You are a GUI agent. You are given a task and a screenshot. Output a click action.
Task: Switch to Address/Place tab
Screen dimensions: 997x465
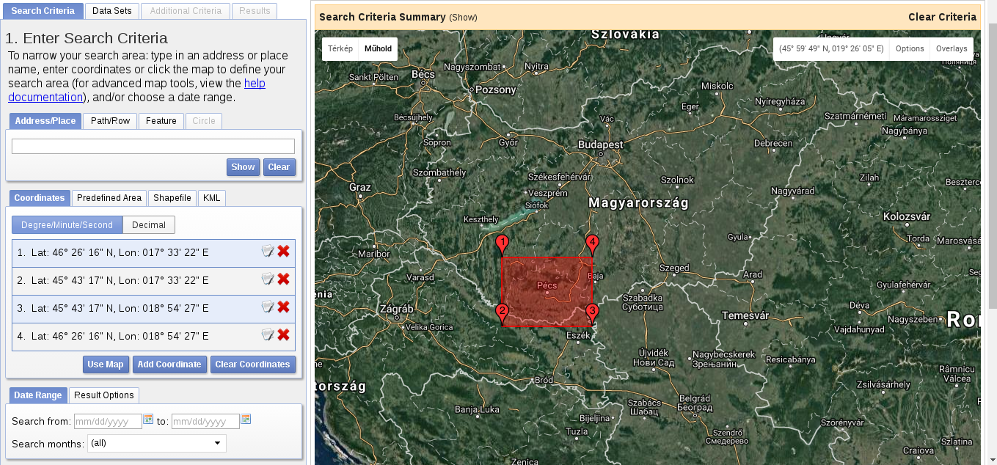(x=45, y=121)
